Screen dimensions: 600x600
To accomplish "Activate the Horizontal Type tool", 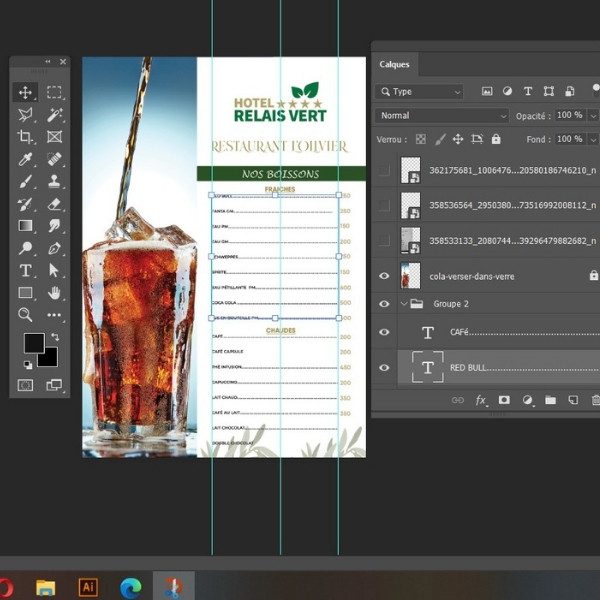I will (x=26, y=270).
